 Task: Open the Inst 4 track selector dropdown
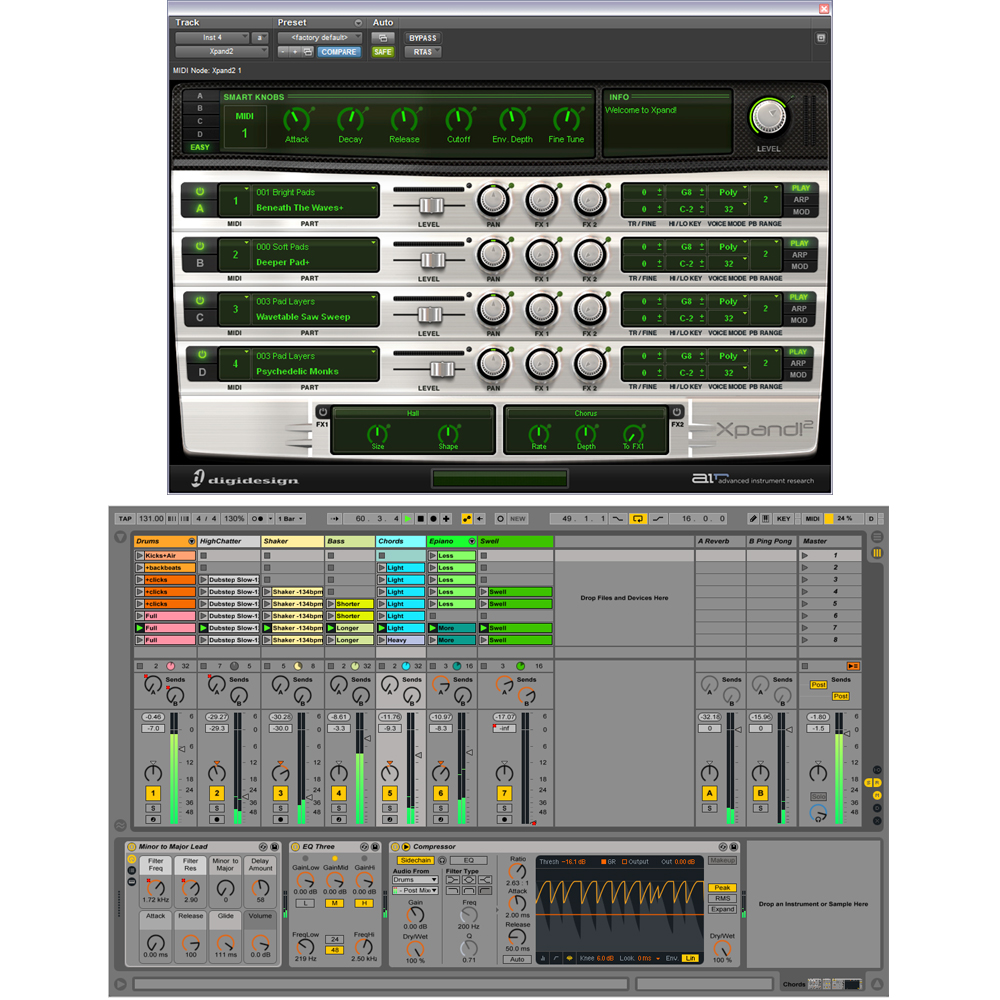212,38
